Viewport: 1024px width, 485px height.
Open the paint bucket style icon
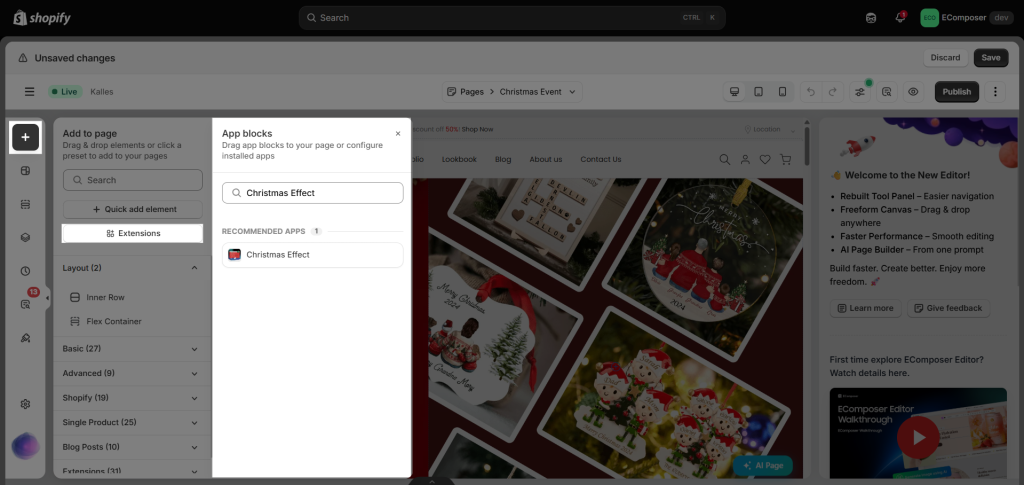click(x=25, y=337)
